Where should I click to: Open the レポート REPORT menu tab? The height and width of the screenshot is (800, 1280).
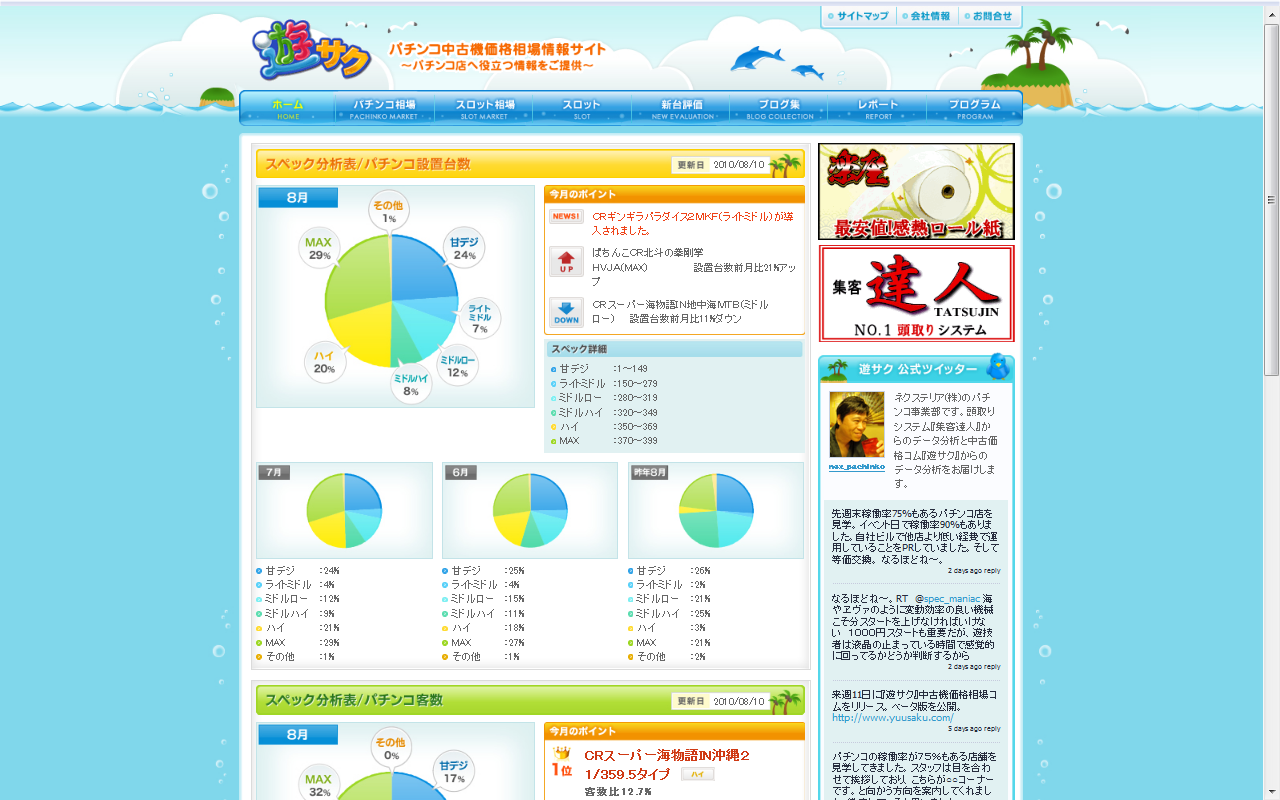pos(878,108)
